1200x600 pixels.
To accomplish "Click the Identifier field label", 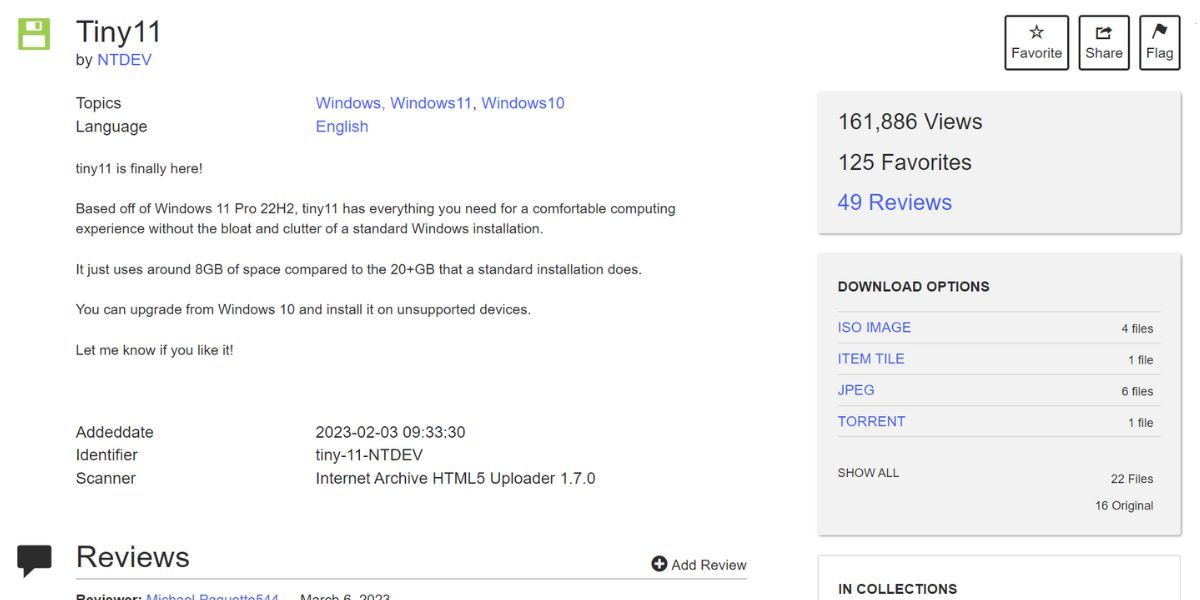I will pos(107,455).
